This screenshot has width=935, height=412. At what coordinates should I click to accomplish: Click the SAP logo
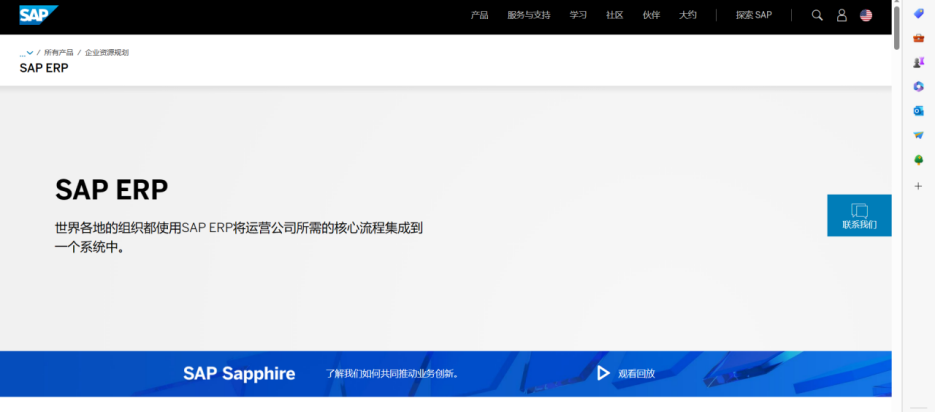click(39, 15)
